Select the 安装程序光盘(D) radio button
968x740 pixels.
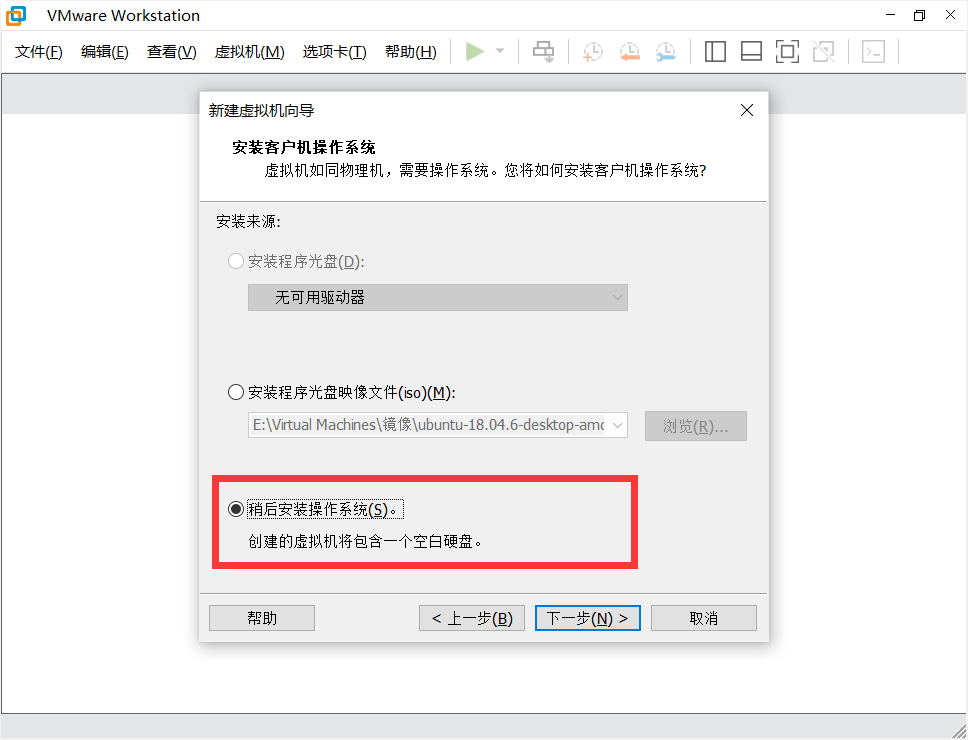(x=235, y=262)
